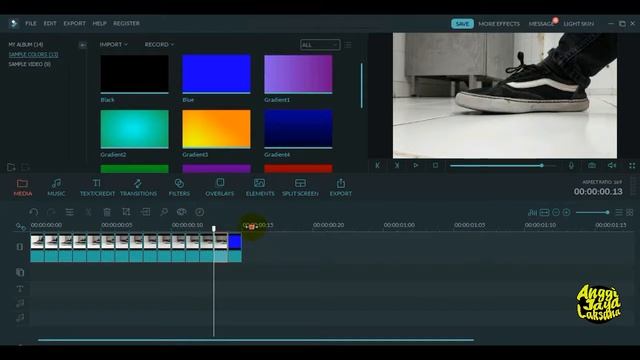
Task: Select the overlay track icon
Action: [x=20, y=272]
